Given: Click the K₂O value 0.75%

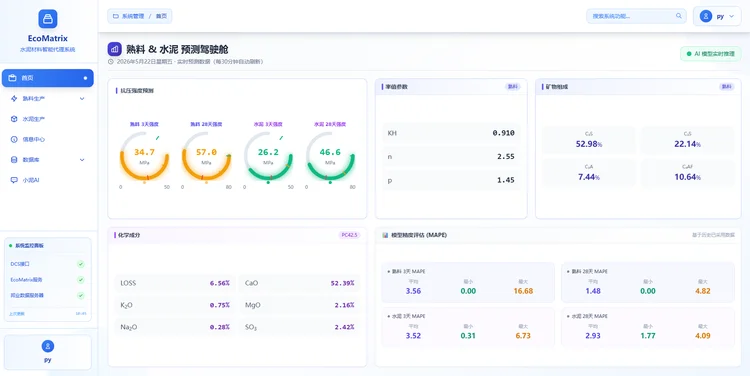Looking at the screenshot, I should click(x=220, y=305).
